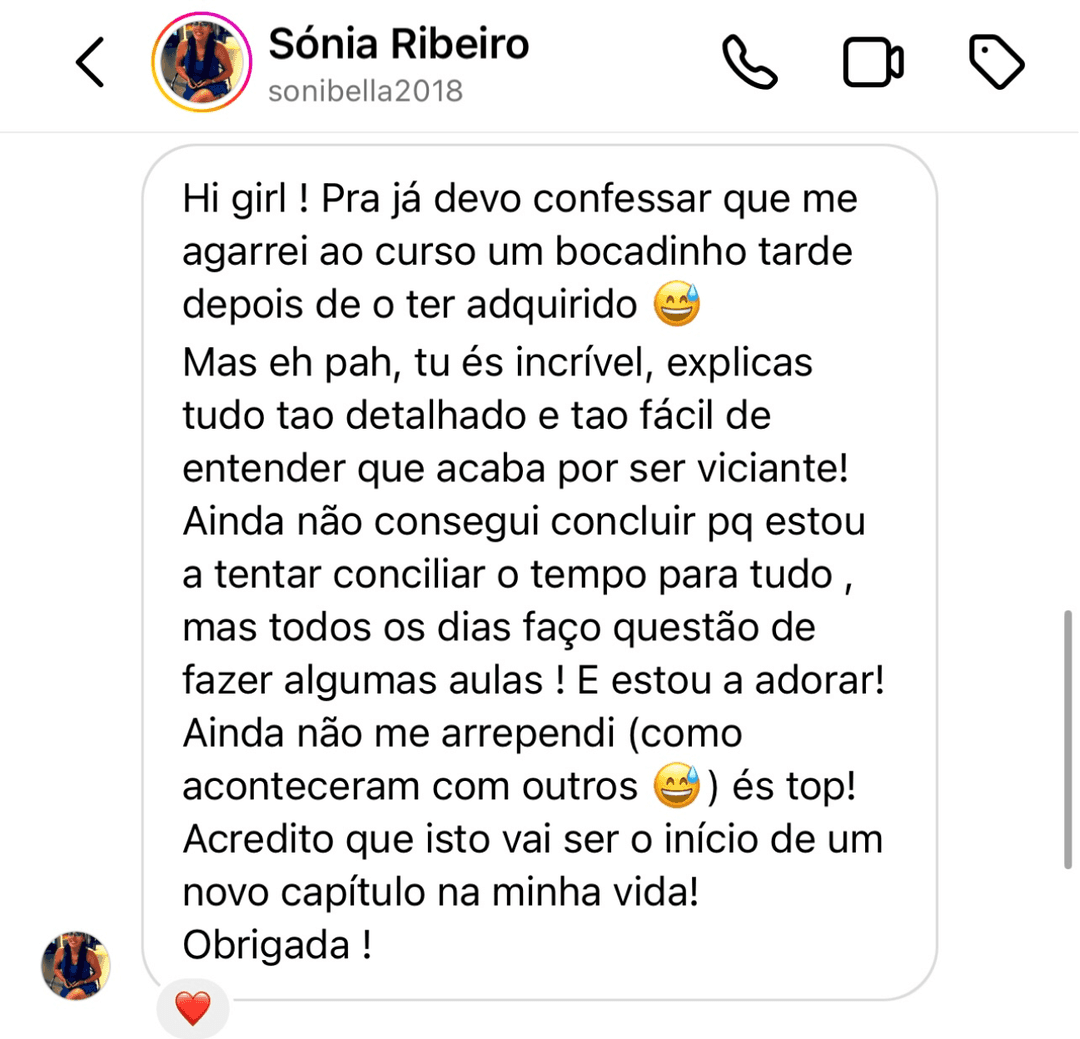The image size is (1080, 1039).
Task: Click the word 'Obrigada' in the message
Action: pos(265,944)
